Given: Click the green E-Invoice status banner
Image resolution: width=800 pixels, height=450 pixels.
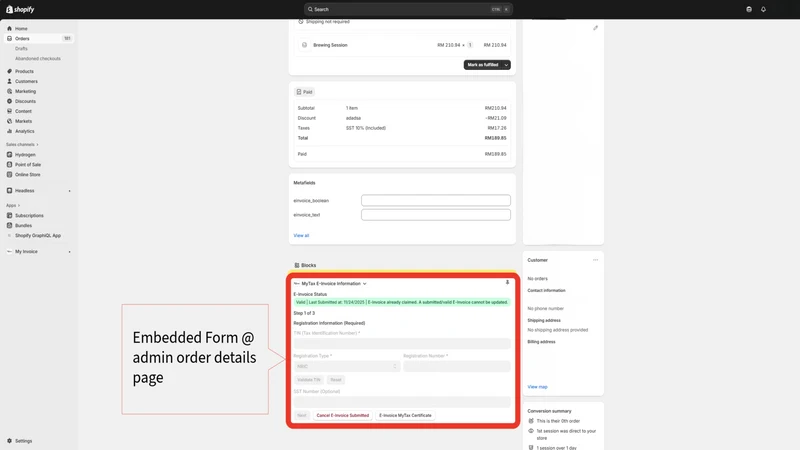Looking at the screenshot, I should pyautogui.click(x=402, y=302).
